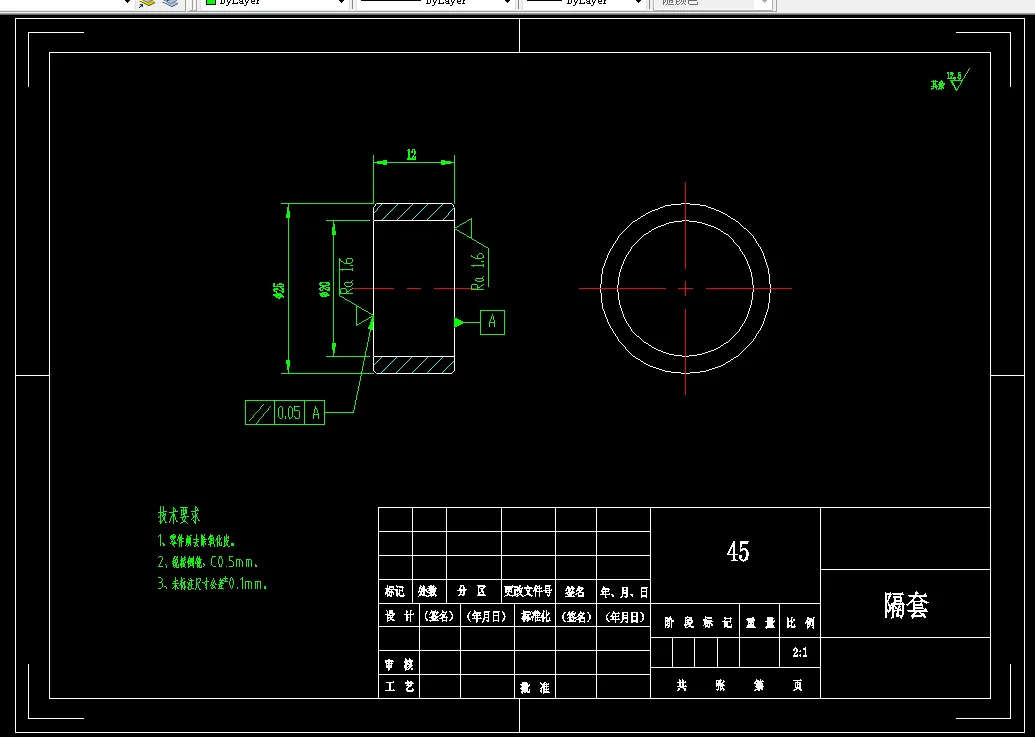
Task: Click the 设计 cell
Action: [399, 616]
